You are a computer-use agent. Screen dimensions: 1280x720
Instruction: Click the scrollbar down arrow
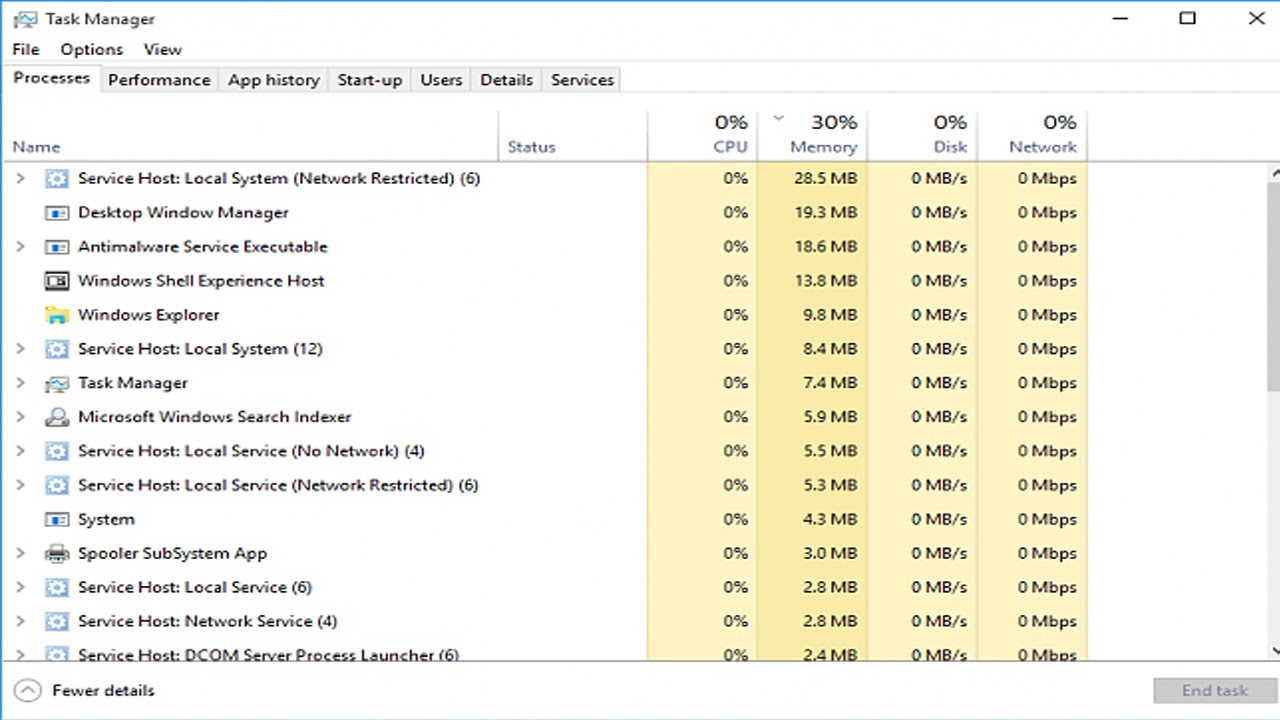pyautogui.click(x=1273, y=650)
